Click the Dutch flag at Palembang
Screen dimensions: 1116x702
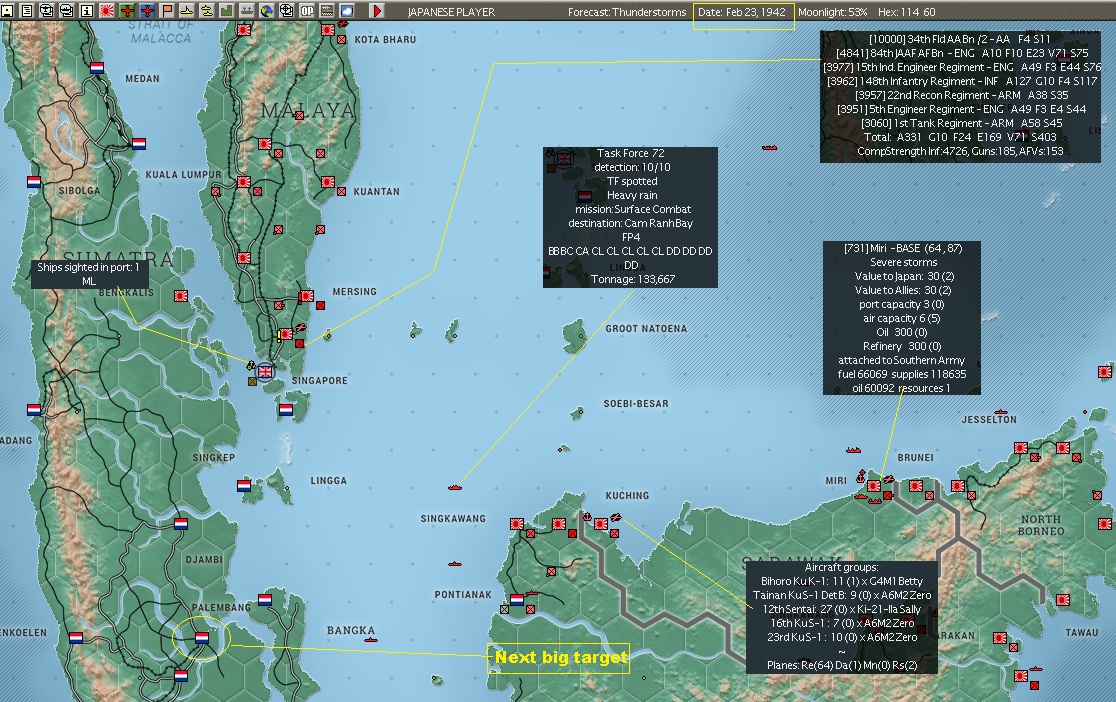click(x=201, y=638)
